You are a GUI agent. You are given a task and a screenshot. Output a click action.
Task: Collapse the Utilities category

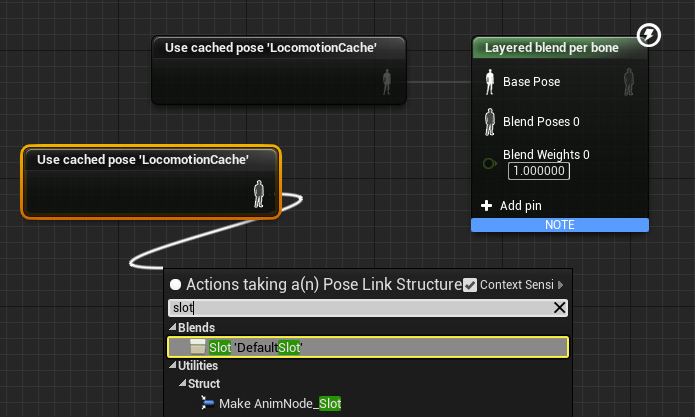(x=173, y=366)
